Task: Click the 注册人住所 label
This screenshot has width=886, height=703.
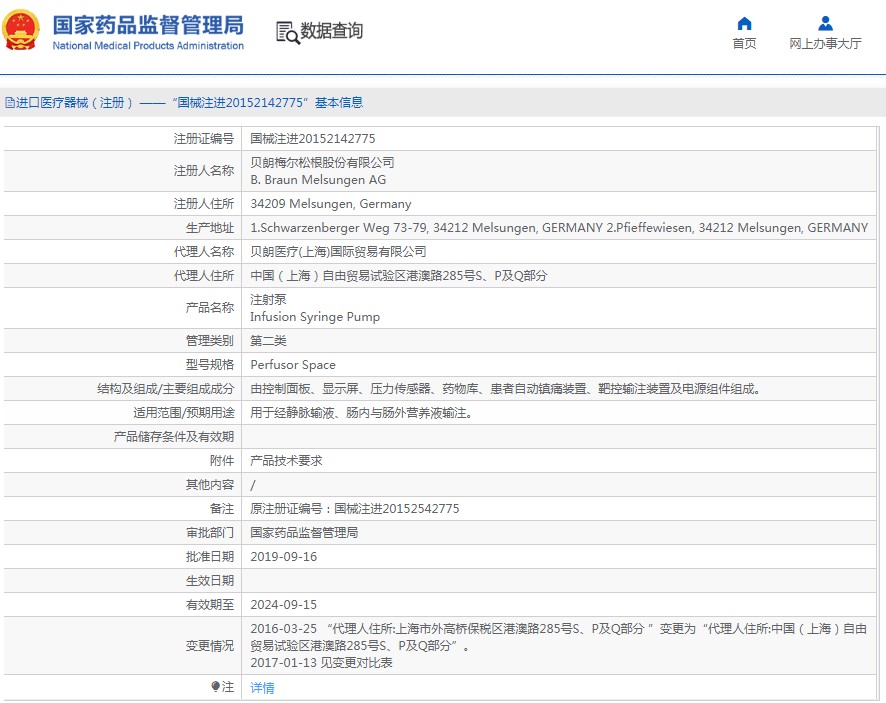Action: click(203, 203)
